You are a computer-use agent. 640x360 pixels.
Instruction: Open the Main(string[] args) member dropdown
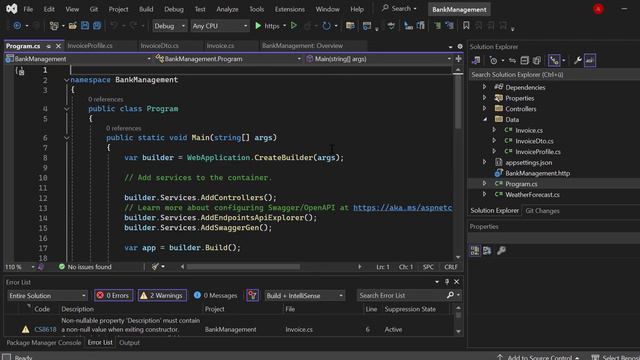[378, 59]
